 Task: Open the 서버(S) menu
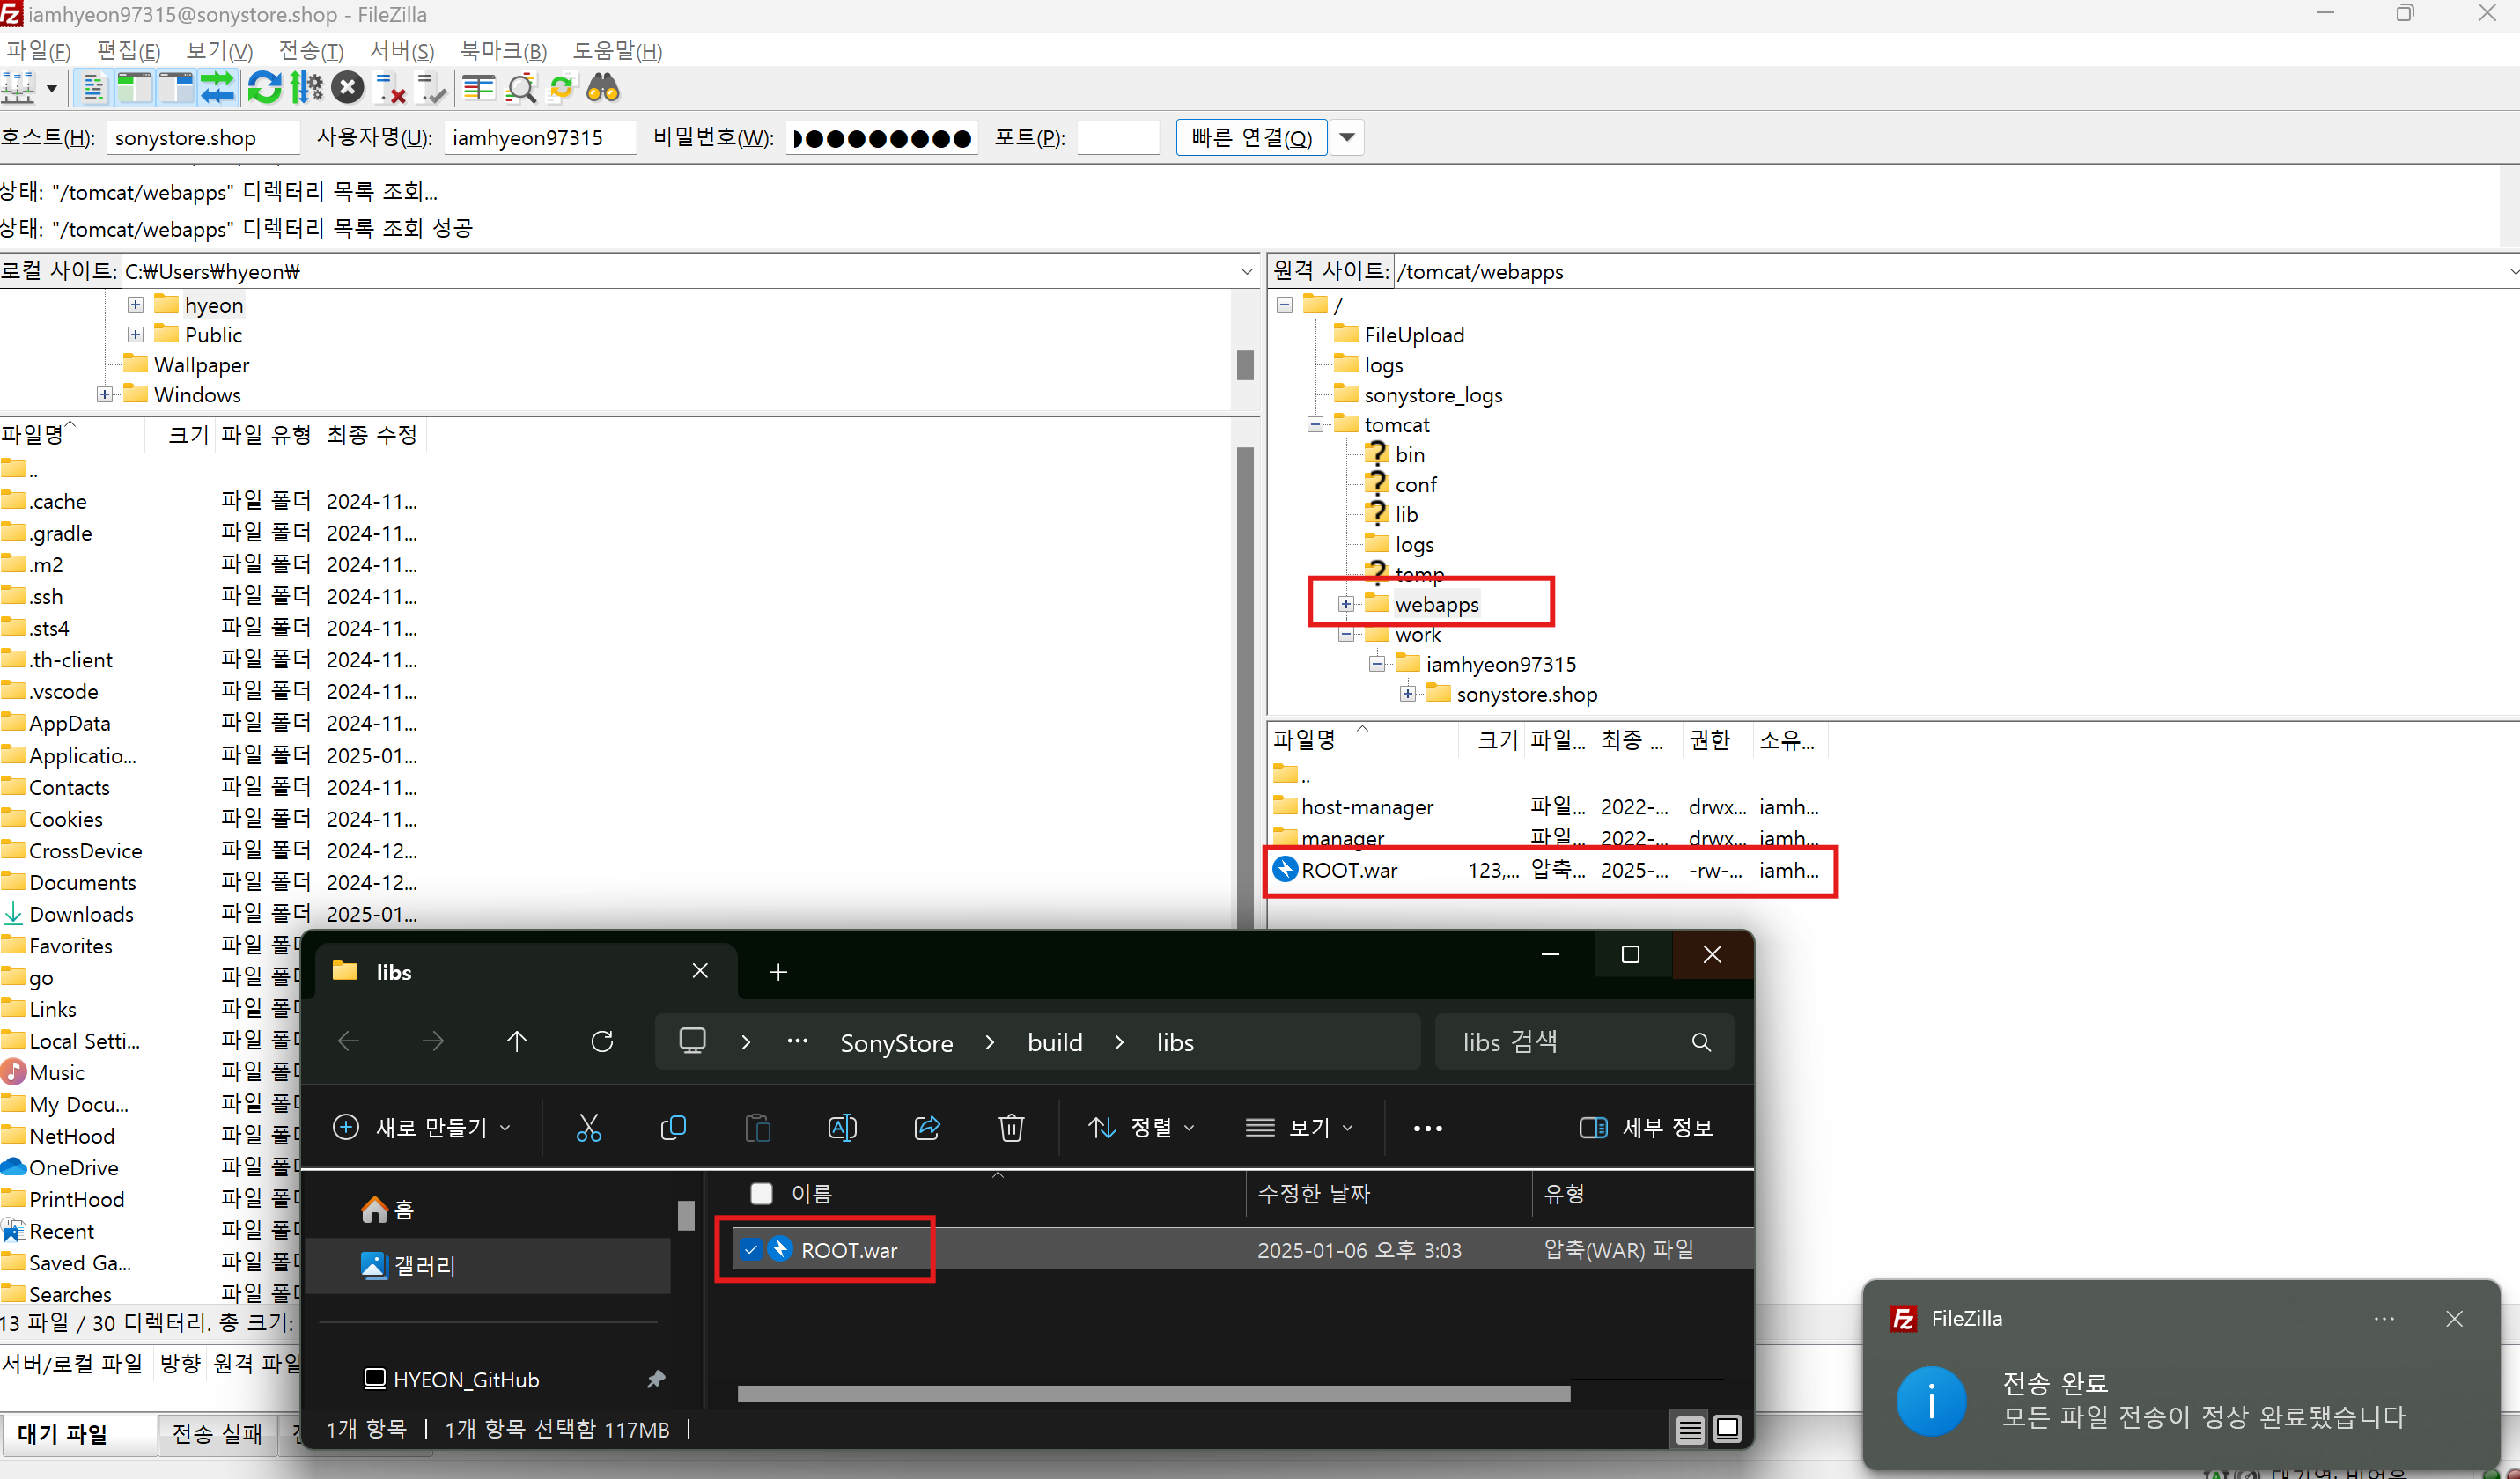click(x=401, y=51)
